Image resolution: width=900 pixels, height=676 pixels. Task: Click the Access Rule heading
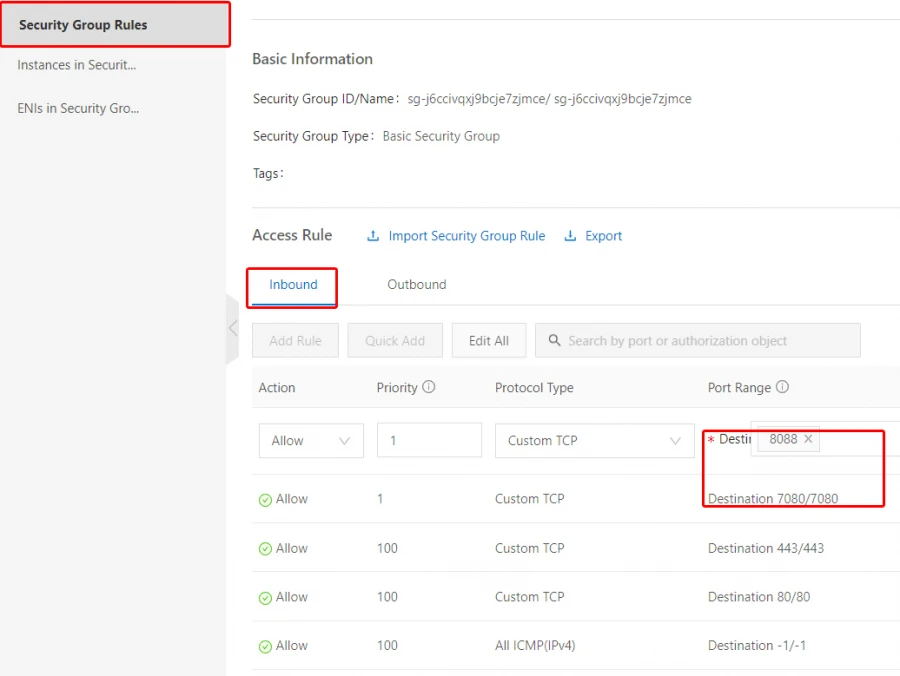(x=292, y=235)
